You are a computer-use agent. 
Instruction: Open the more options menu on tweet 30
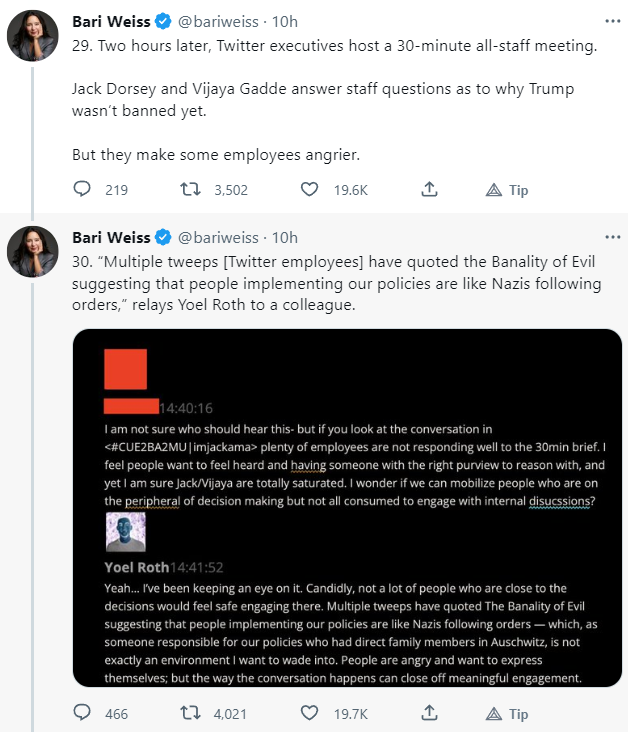[x=612, y=237]
